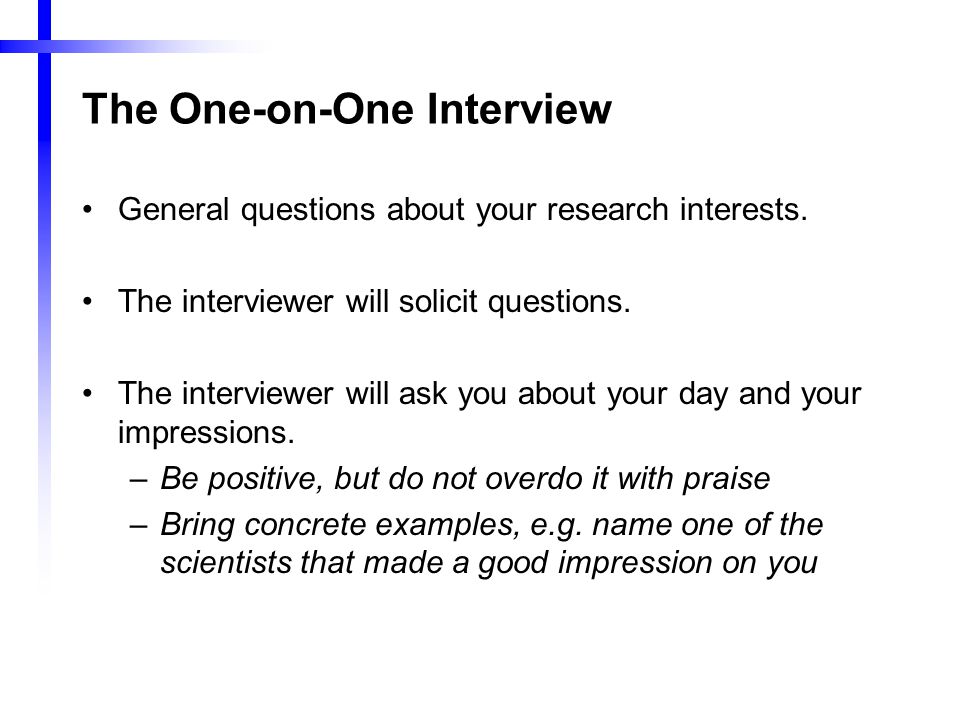Screen dimensions: 960x720
Task: Click the dash marker before "Be positive"
Action: tap(138, 479)
